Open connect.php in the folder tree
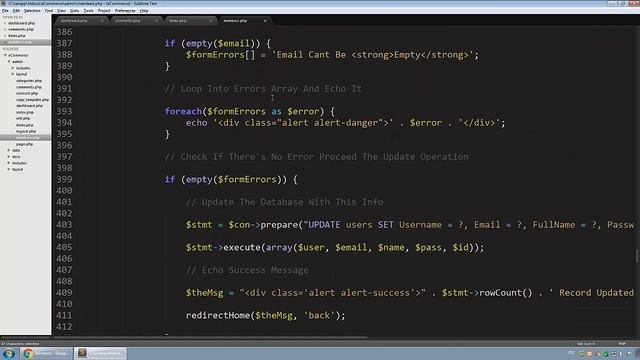 pos(27,93)
